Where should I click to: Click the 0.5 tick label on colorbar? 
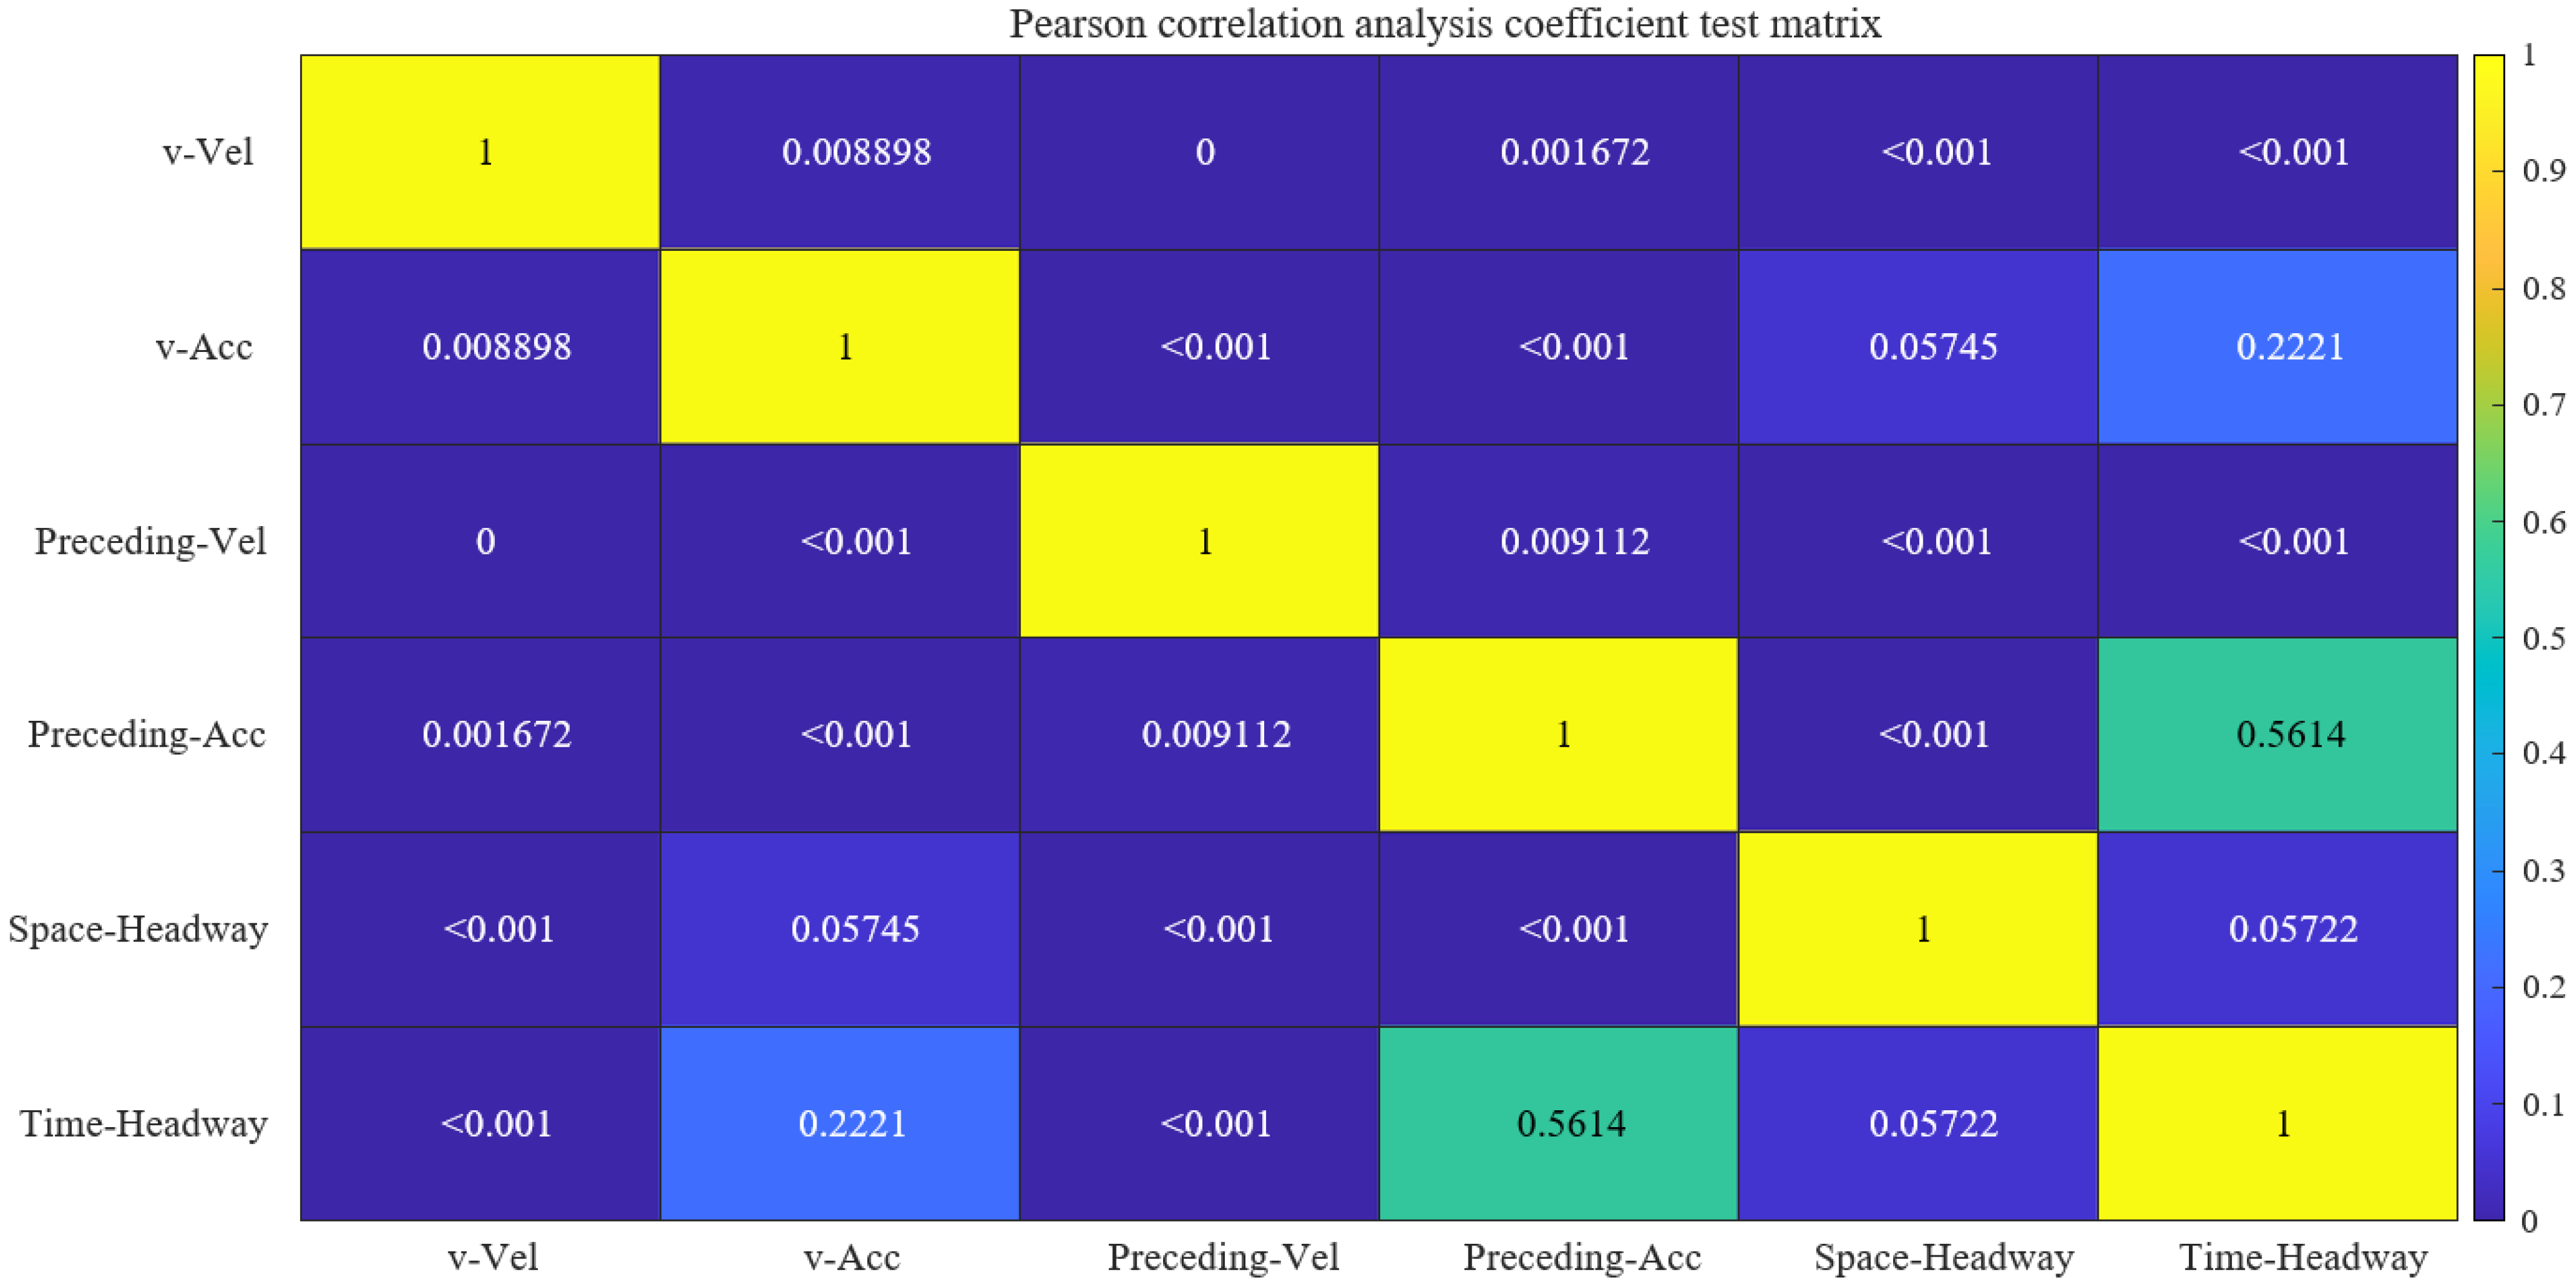point(2543,638)
